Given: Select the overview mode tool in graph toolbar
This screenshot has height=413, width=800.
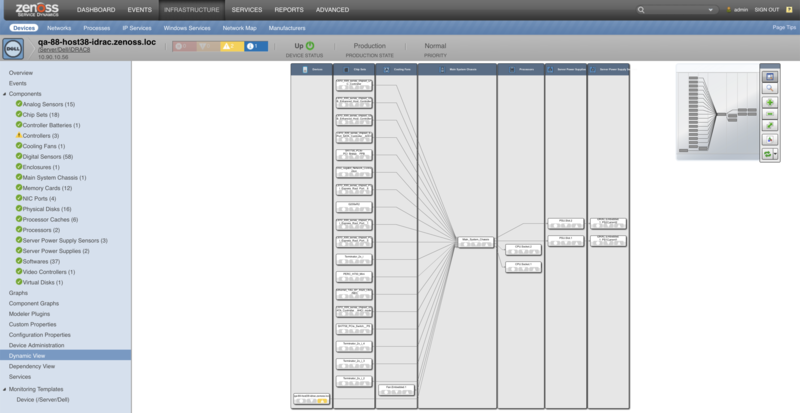Looking at the screenshot, I should (770, 77).
